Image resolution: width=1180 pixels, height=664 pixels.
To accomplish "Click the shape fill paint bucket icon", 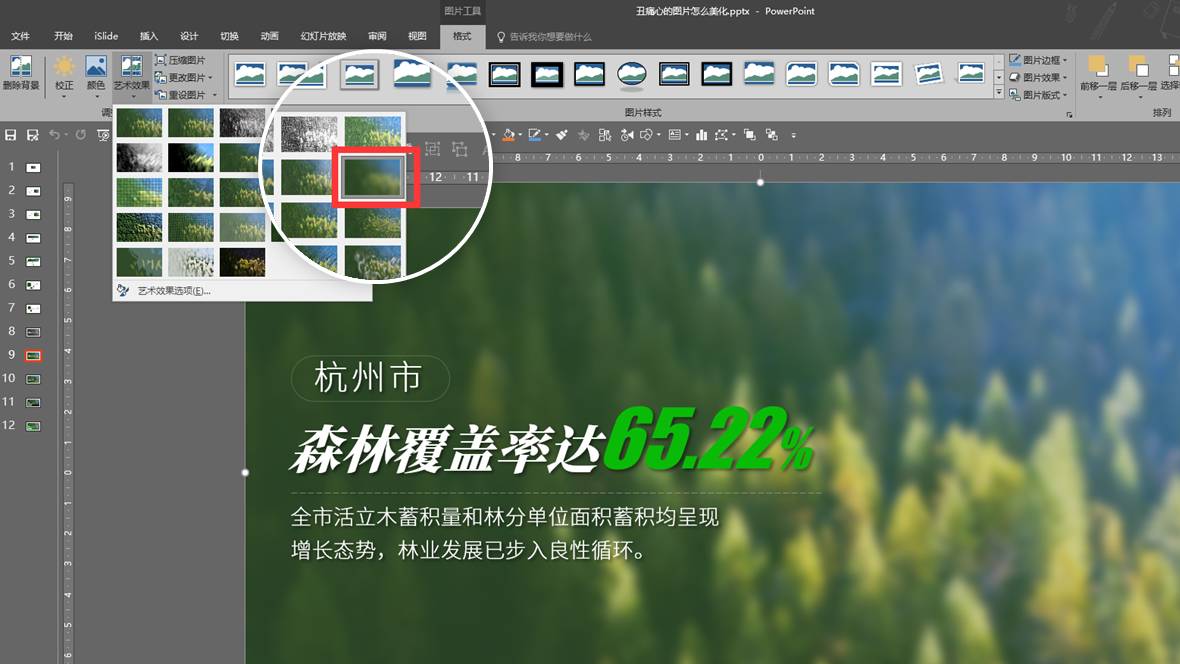I will (509, 135).
